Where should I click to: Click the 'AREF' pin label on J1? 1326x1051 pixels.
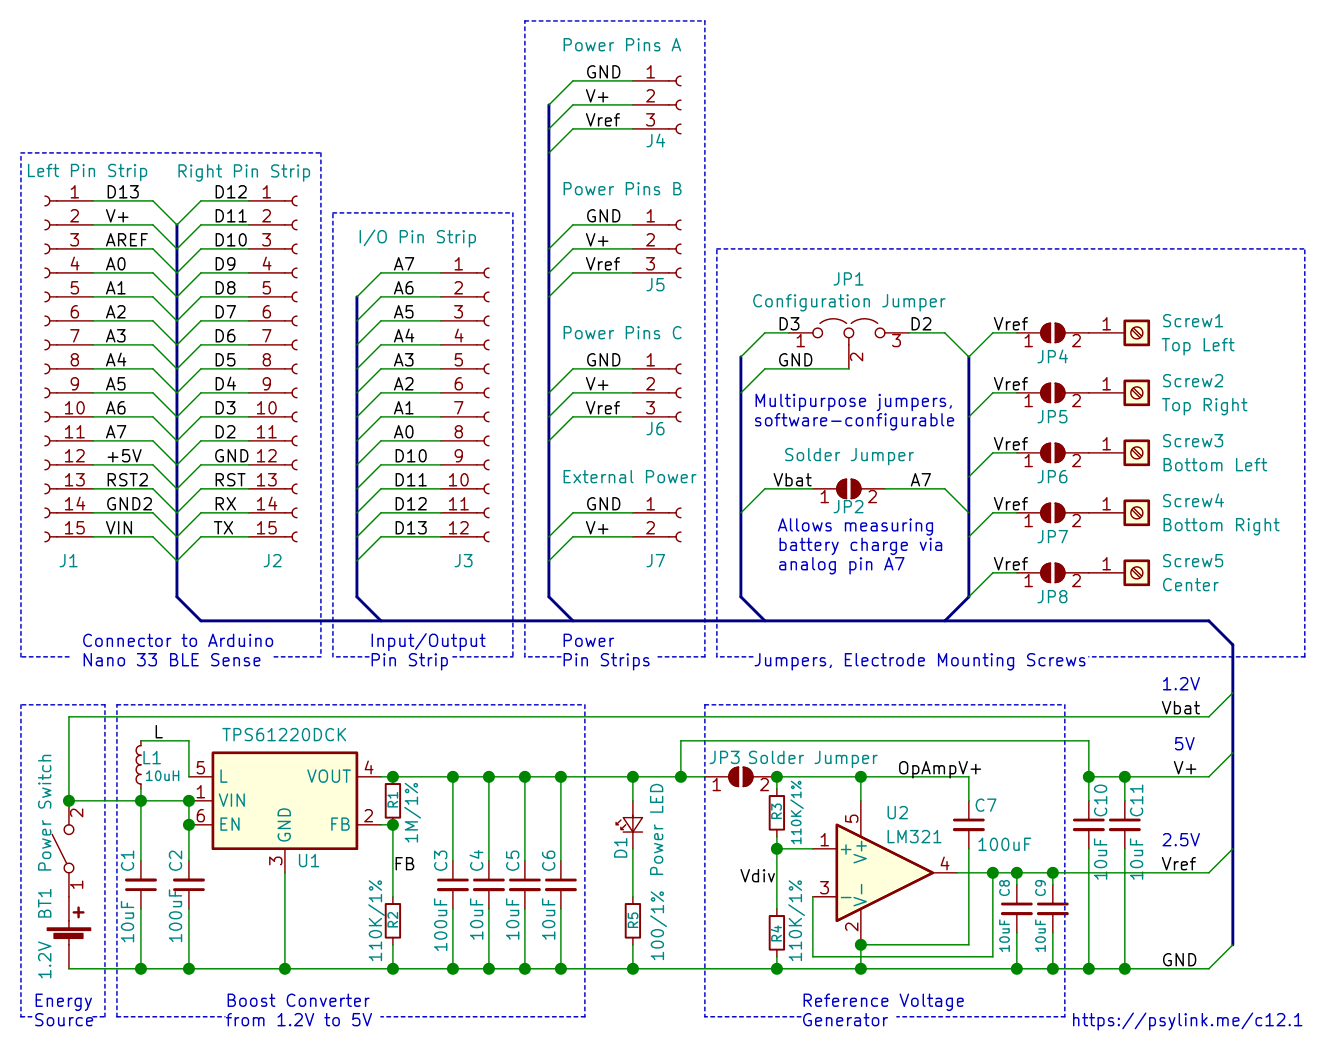coord(127,240)
